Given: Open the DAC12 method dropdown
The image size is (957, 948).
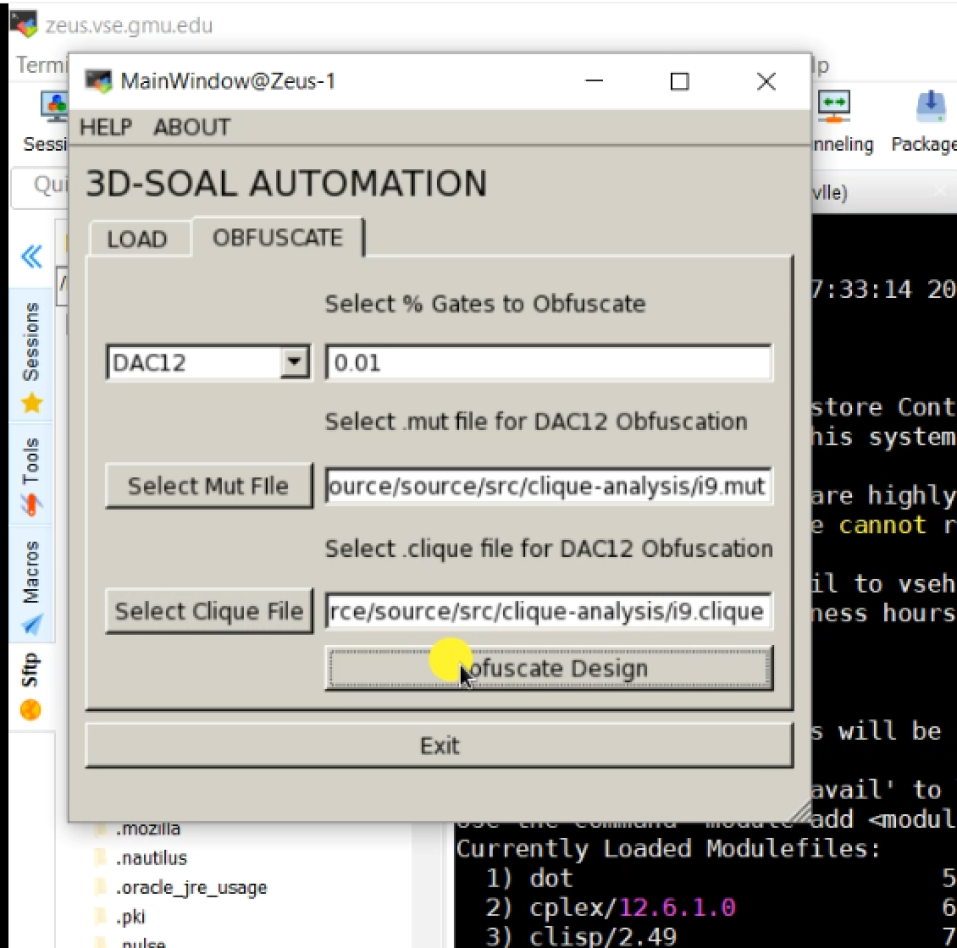Looking at the screenshot, I should 295,363.
